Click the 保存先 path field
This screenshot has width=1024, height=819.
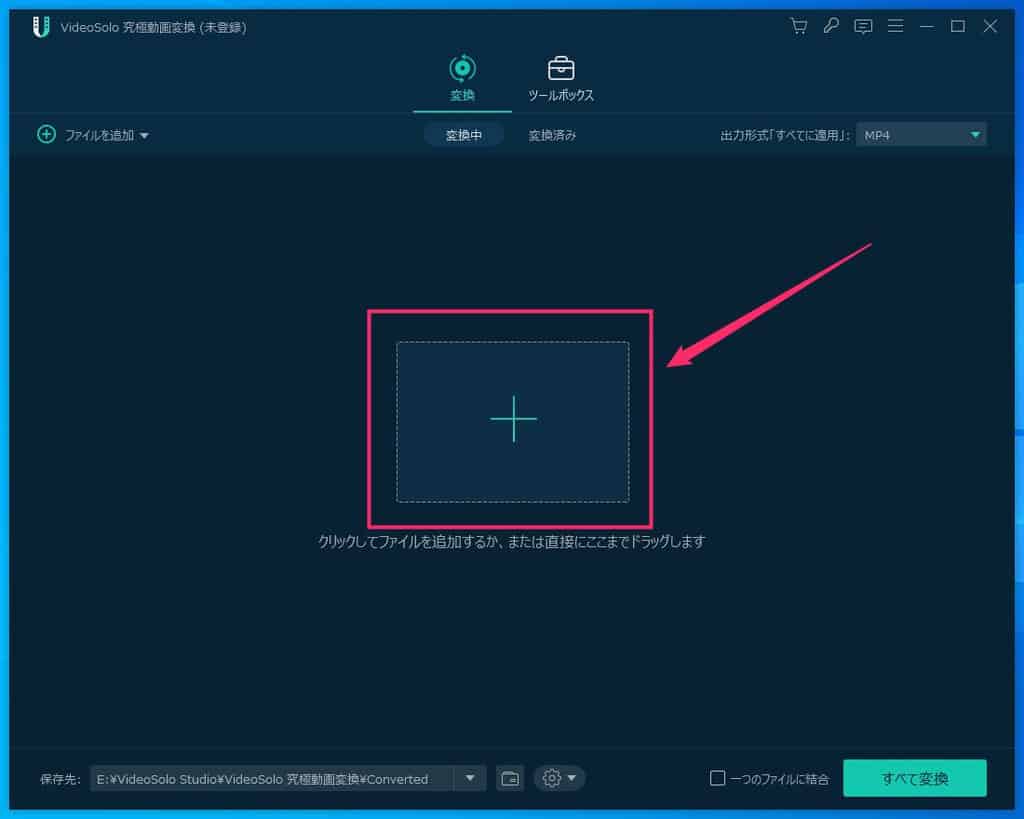270,778
